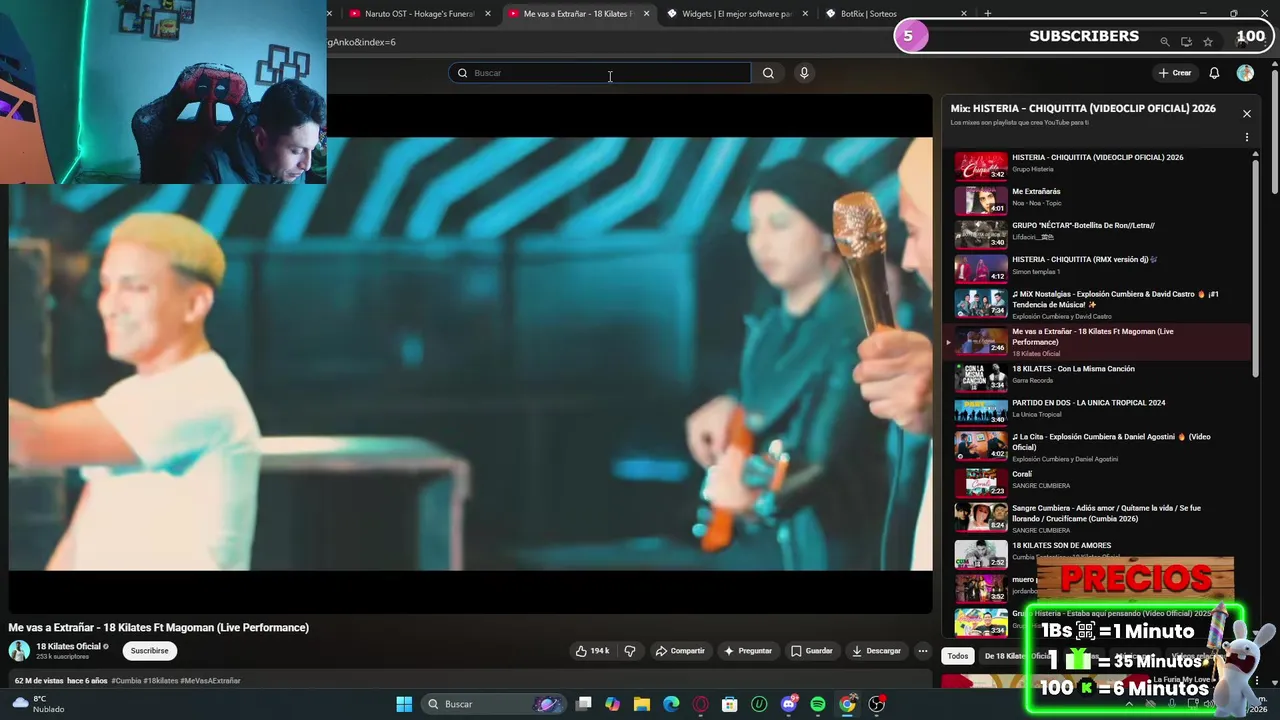Viewport: 1280px width, 720px height.
Task: Click #MeVasAExtrañar hashtag link
Action: coord(211,681)
